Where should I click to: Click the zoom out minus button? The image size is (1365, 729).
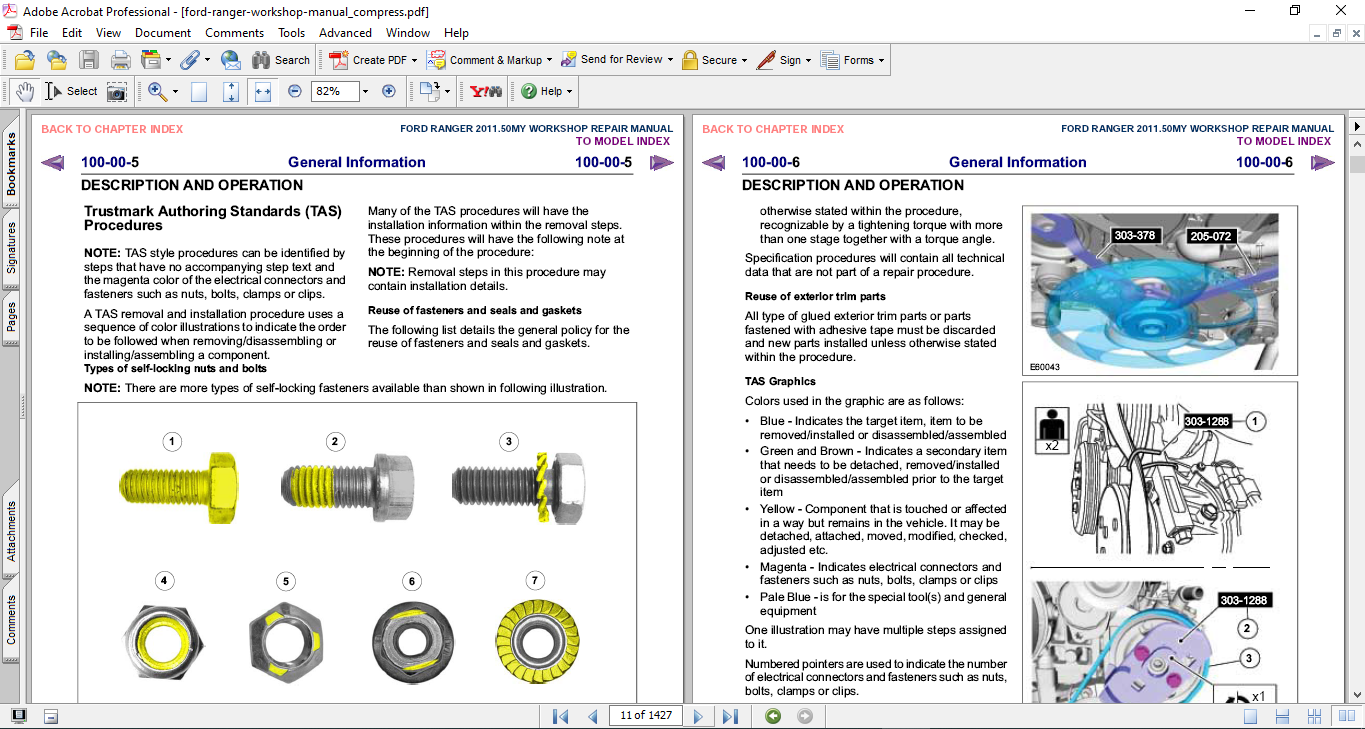295,91
